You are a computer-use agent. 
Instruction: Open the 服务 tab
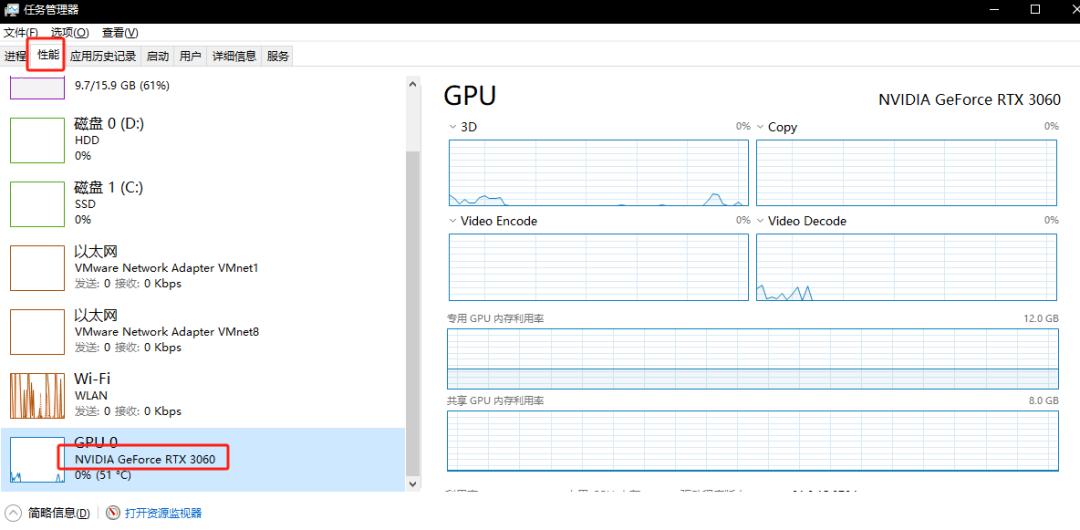point(278,57)
